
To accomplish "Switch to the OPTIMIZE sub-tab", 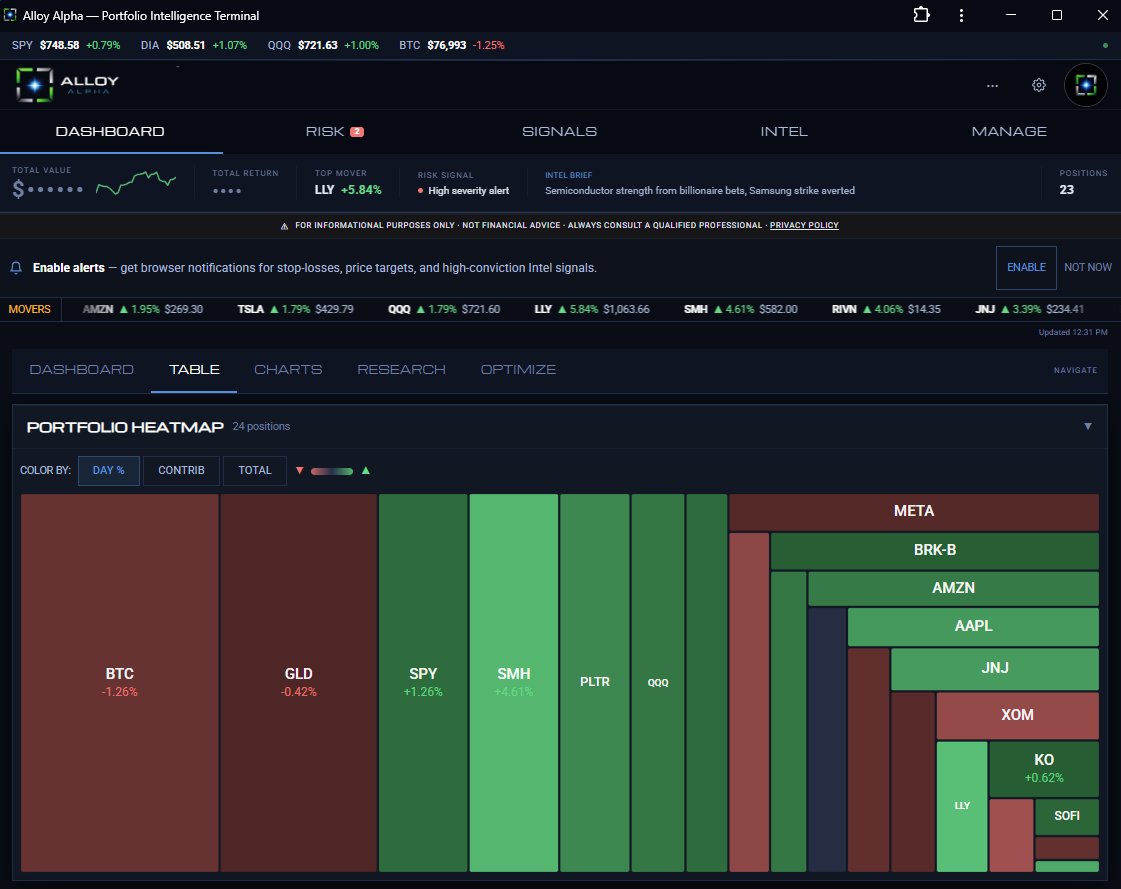I will pos(518,370).
